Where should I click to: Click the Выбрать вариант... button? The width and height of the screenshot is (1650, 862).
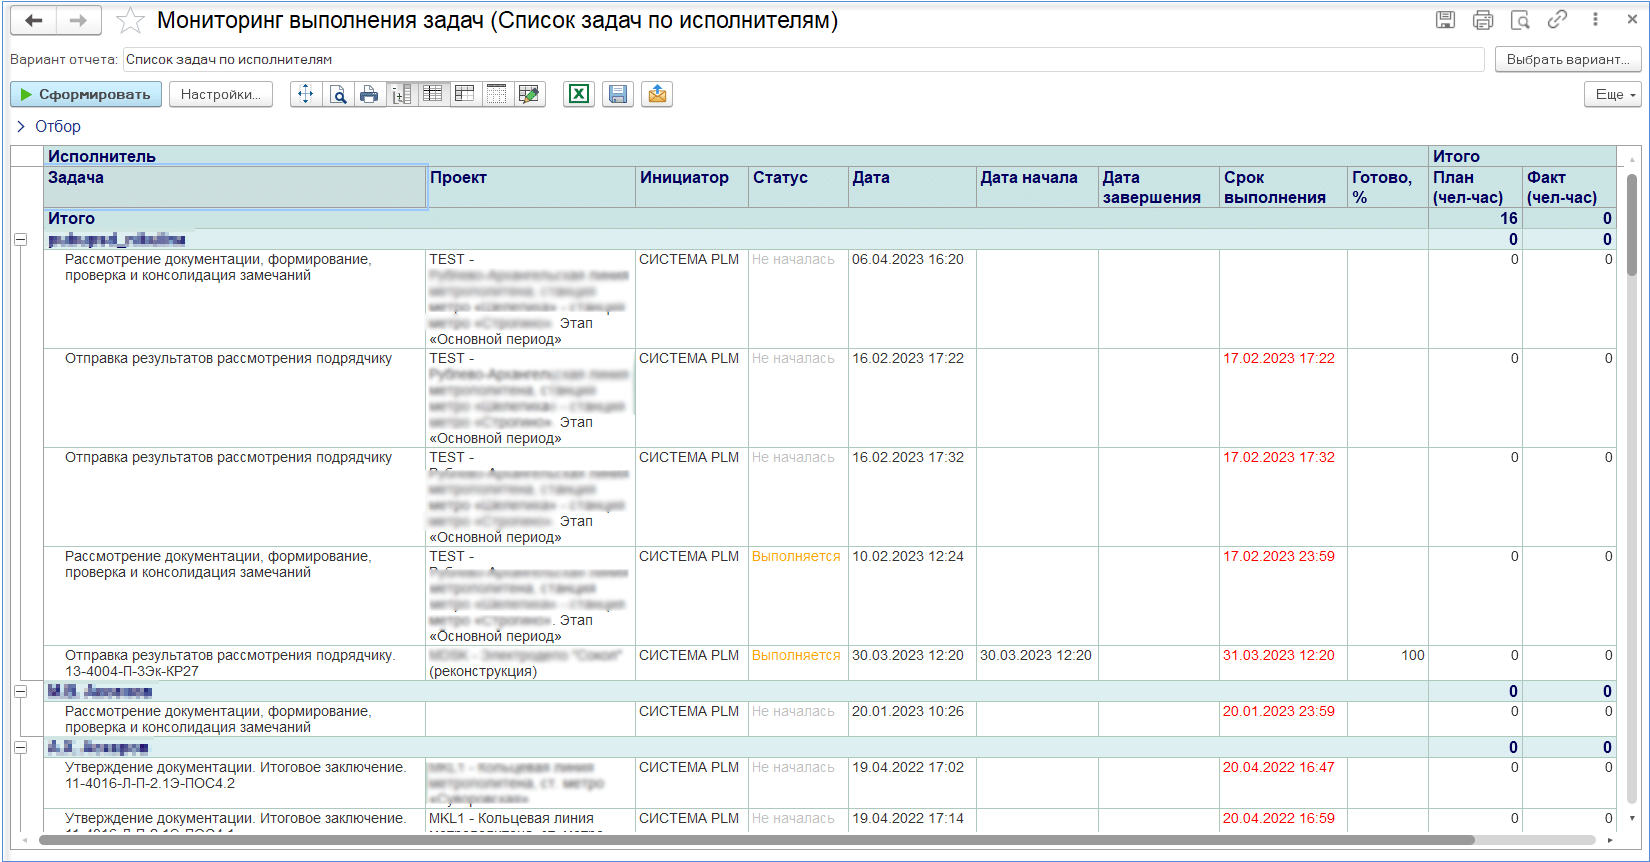click(1568, 59)
